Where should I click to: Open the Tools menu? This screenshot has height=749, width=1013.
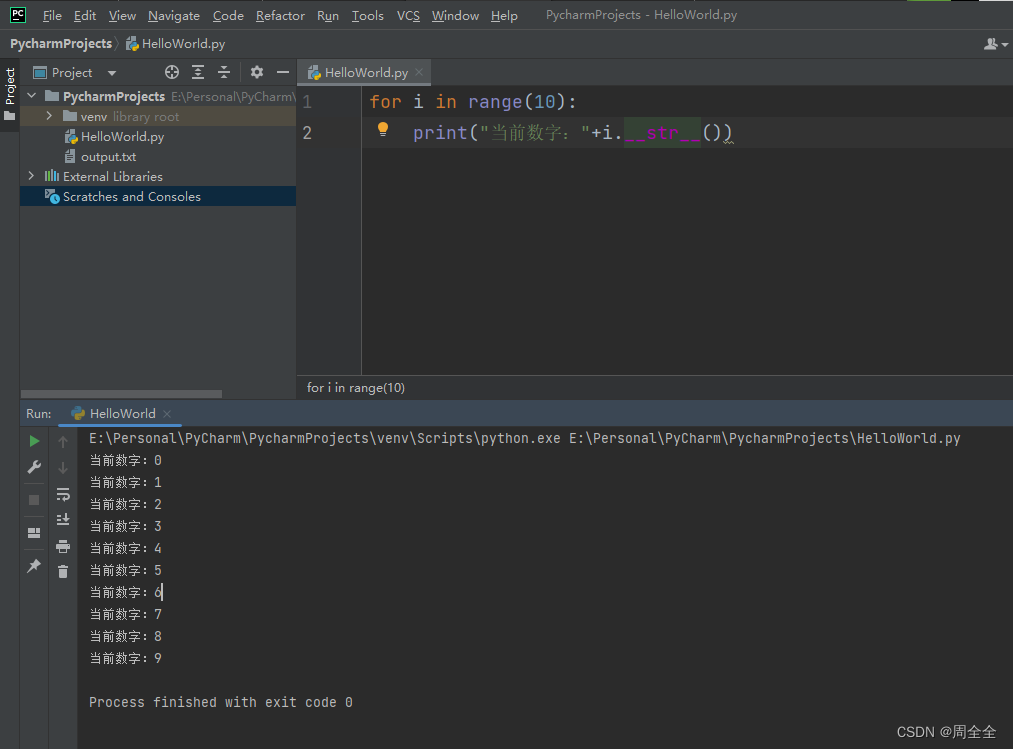click(367, 16)
